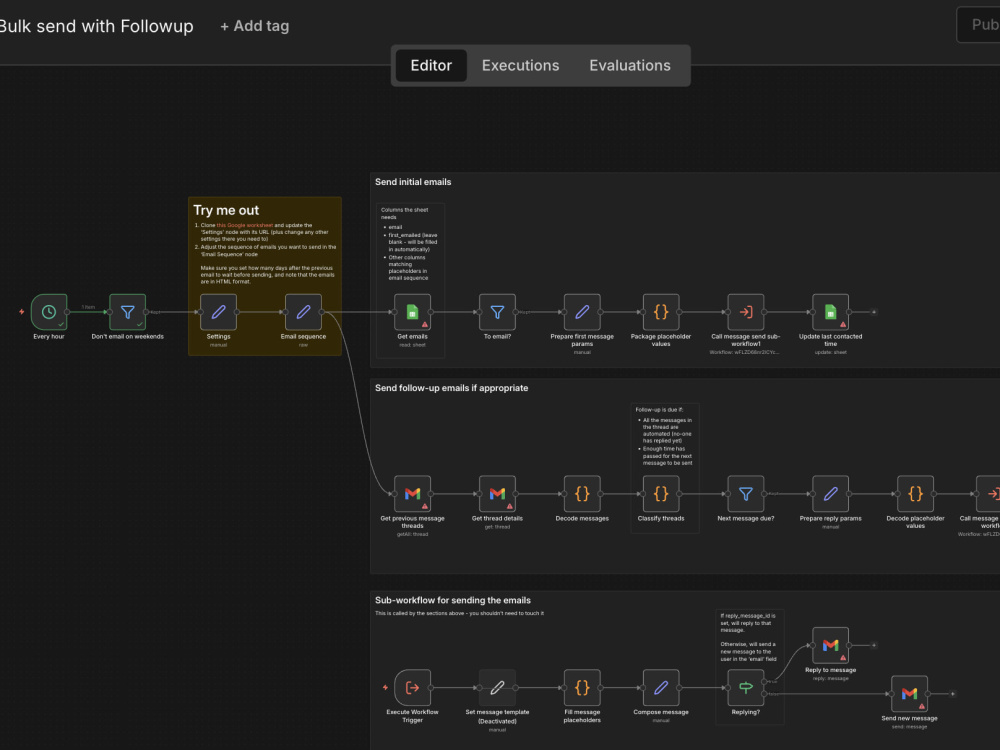This screenshot has height=750, width=1000.
Task: Select the Try me out sticky note title
Action: click(x=226, y=210)
